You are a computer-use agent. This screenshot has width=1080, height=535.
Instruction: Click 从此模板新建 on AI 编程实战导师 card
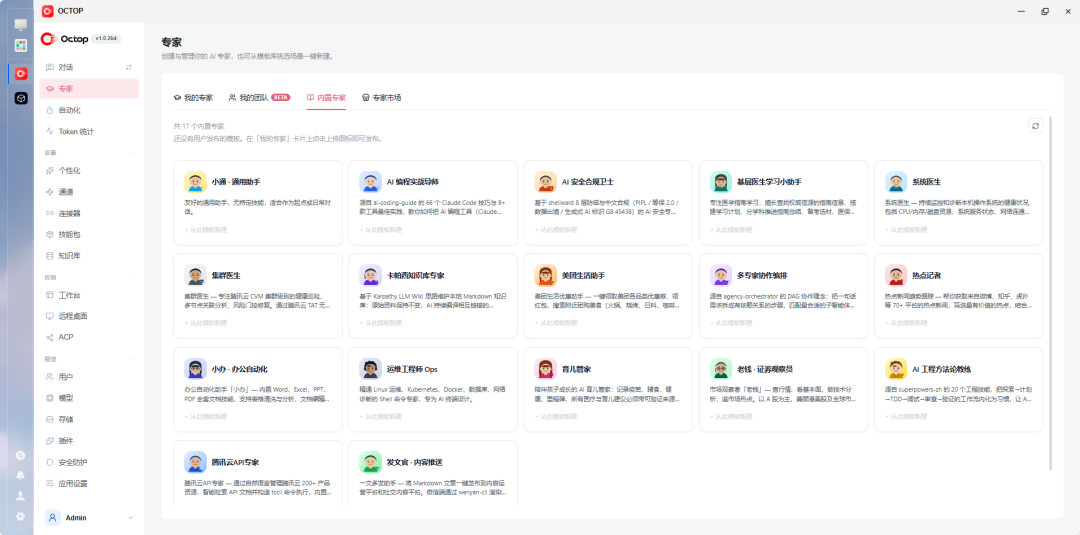(x=381, y=229)
